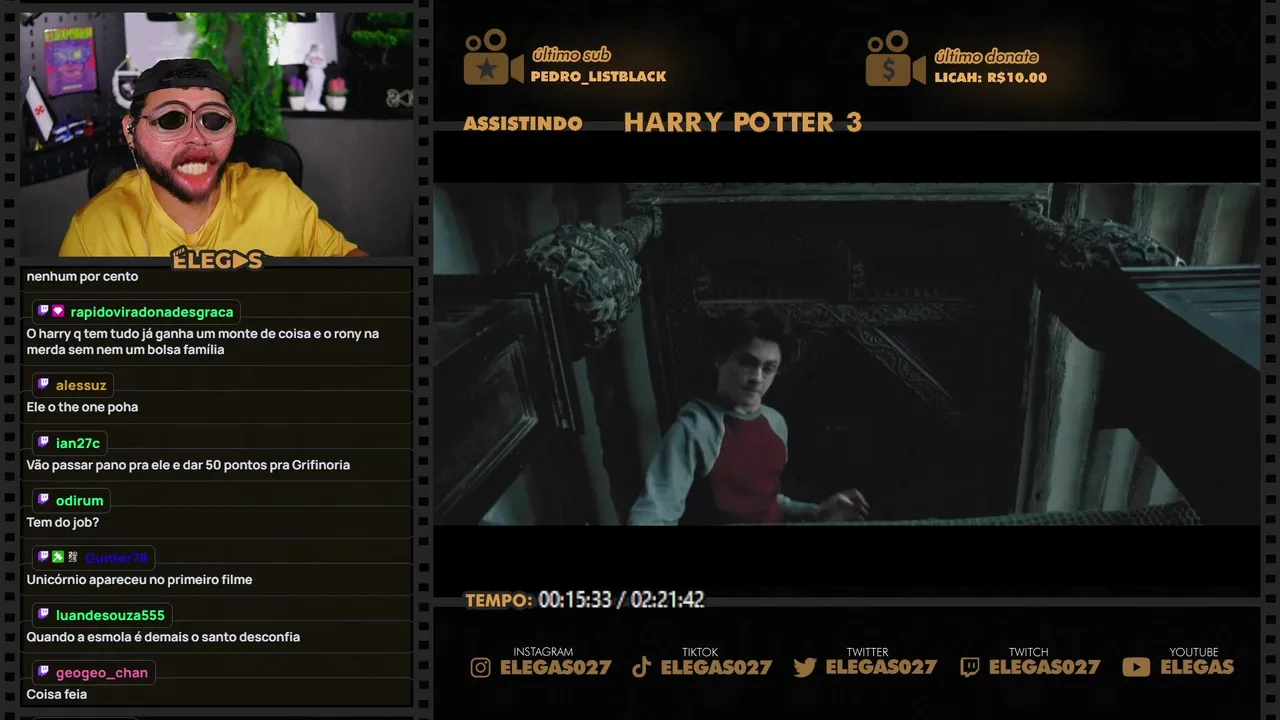Click the HARRY POTTER 3 title
Viewport: 1280px width, 720px height.
click(x=742, y=122)
